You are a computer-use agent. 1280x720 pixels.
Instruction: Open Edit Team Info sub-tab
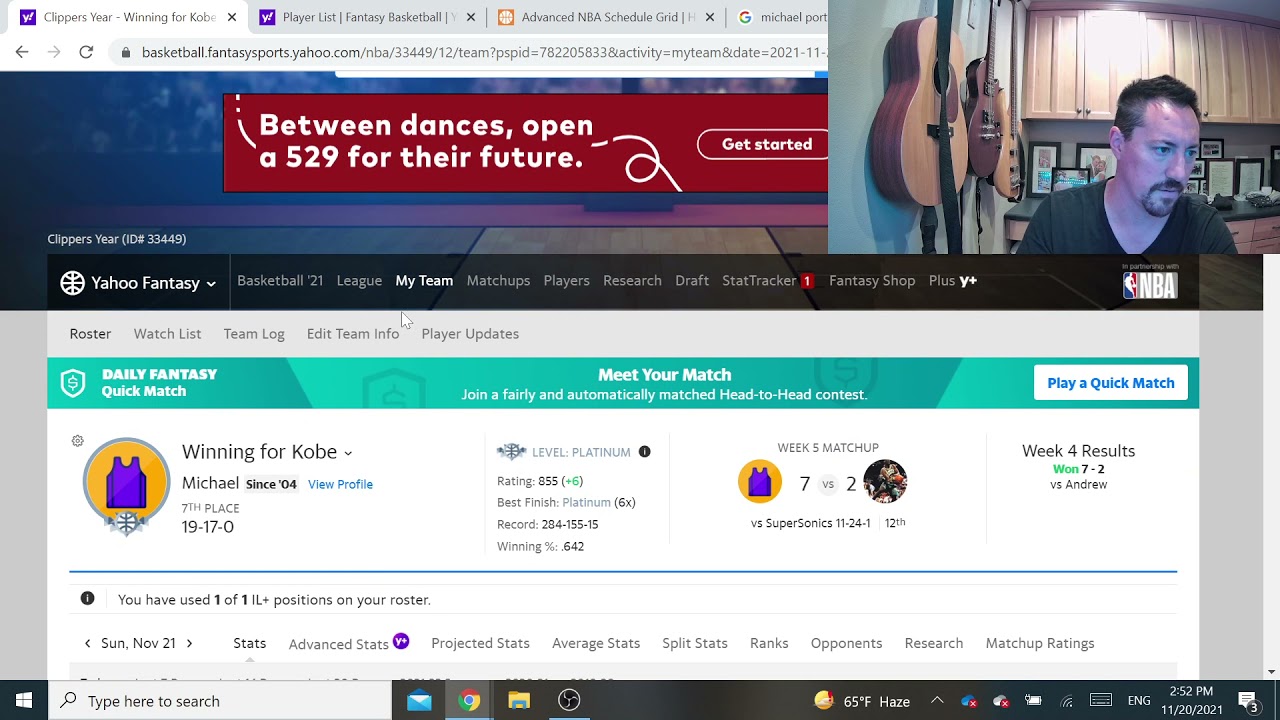click(x=353, y=334)
